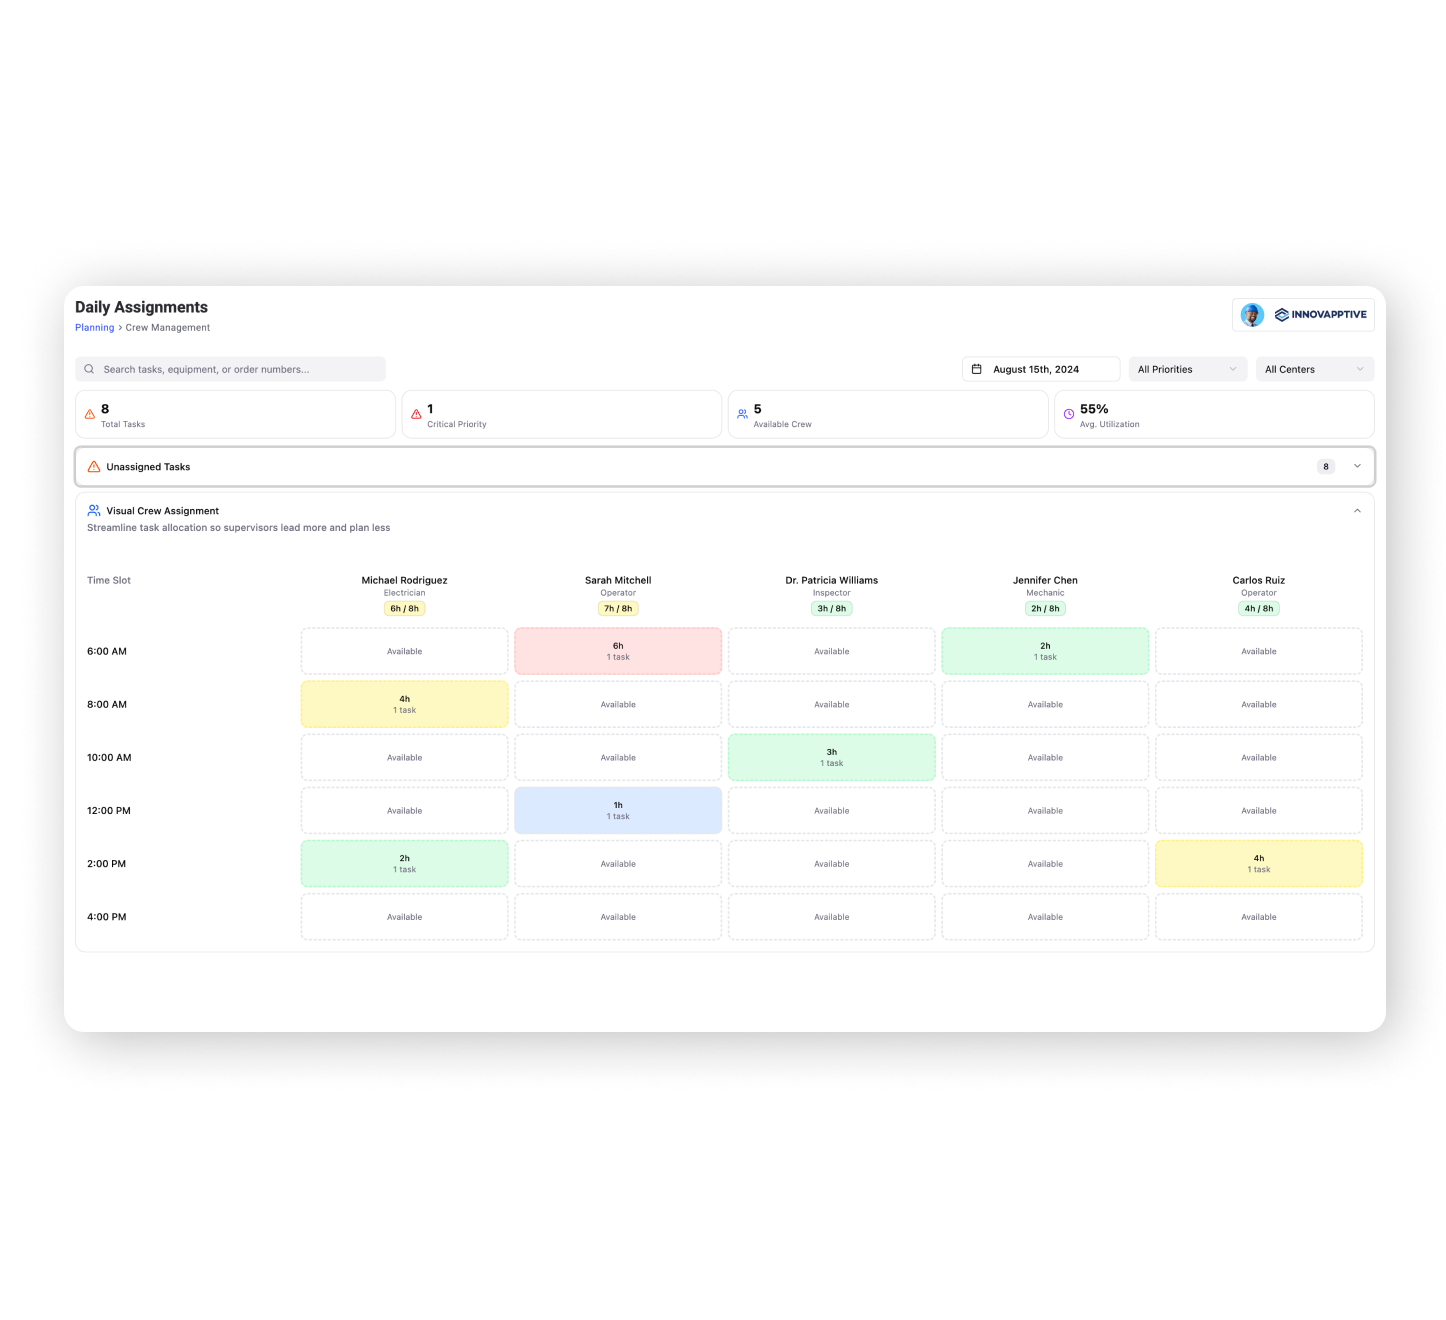Focus the search tasks input field
The image size is (1446, 1320).
(x=231, y=369)
